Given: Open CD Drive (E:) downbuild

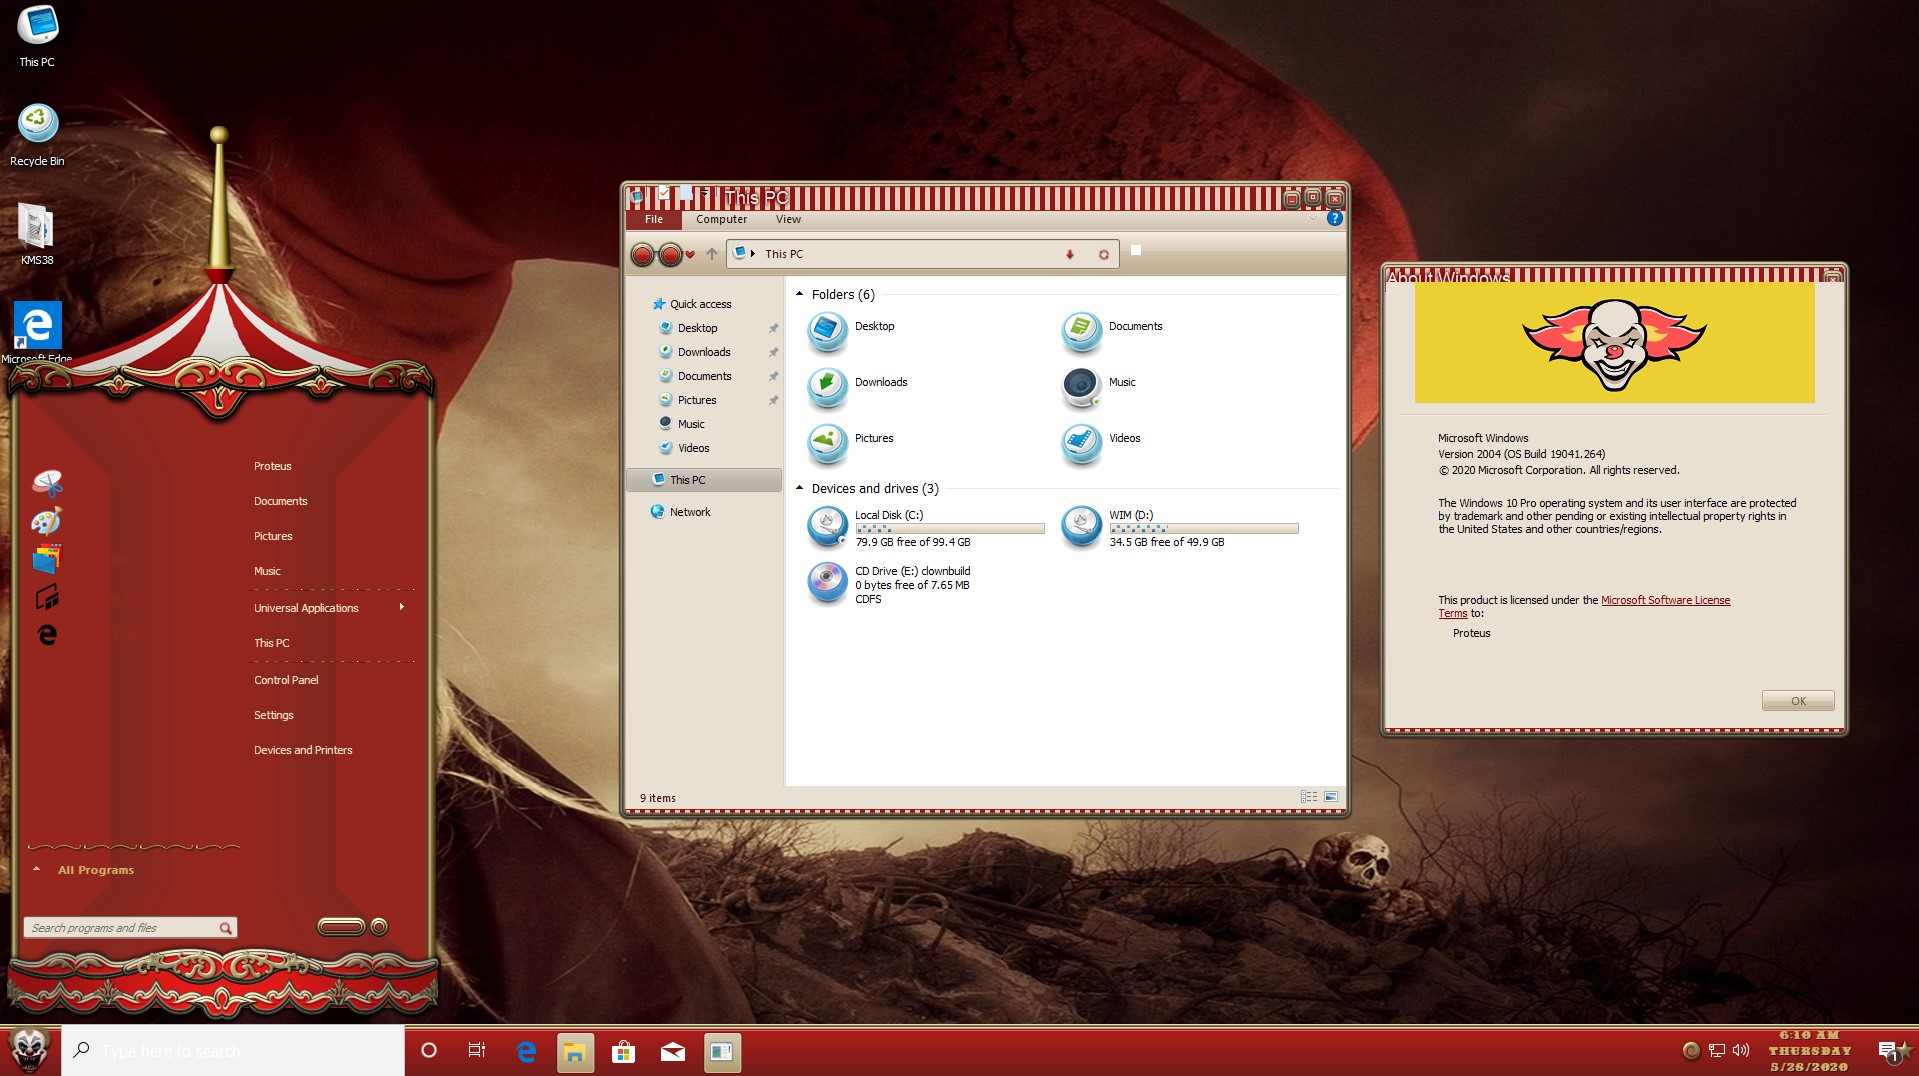Looking at the screenshot, I should click(890, 584).
